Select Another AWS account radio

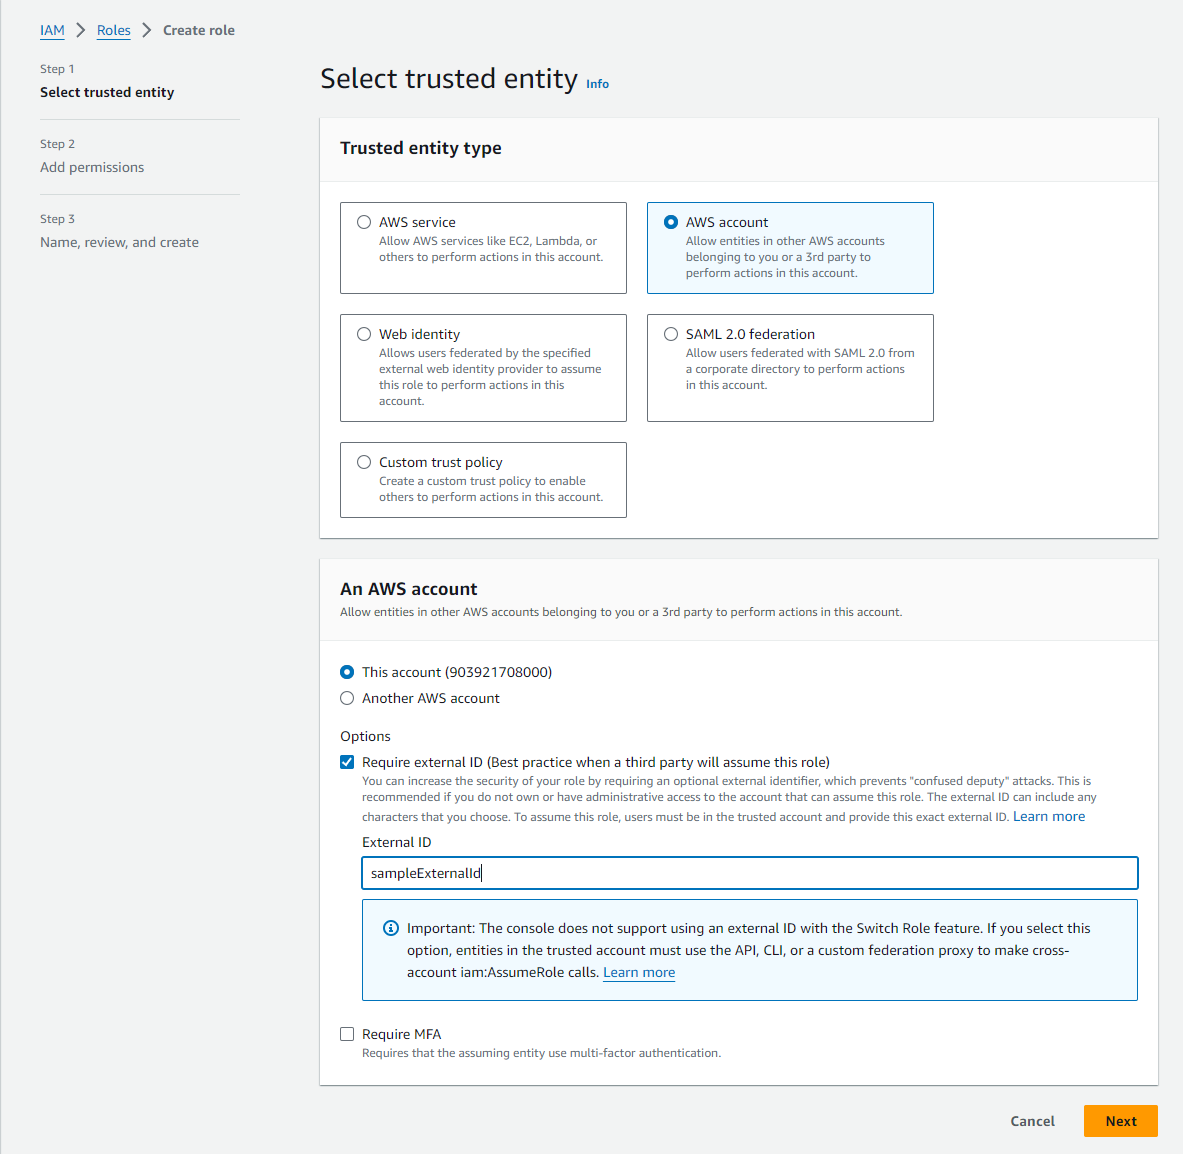(x=347, y=698)
